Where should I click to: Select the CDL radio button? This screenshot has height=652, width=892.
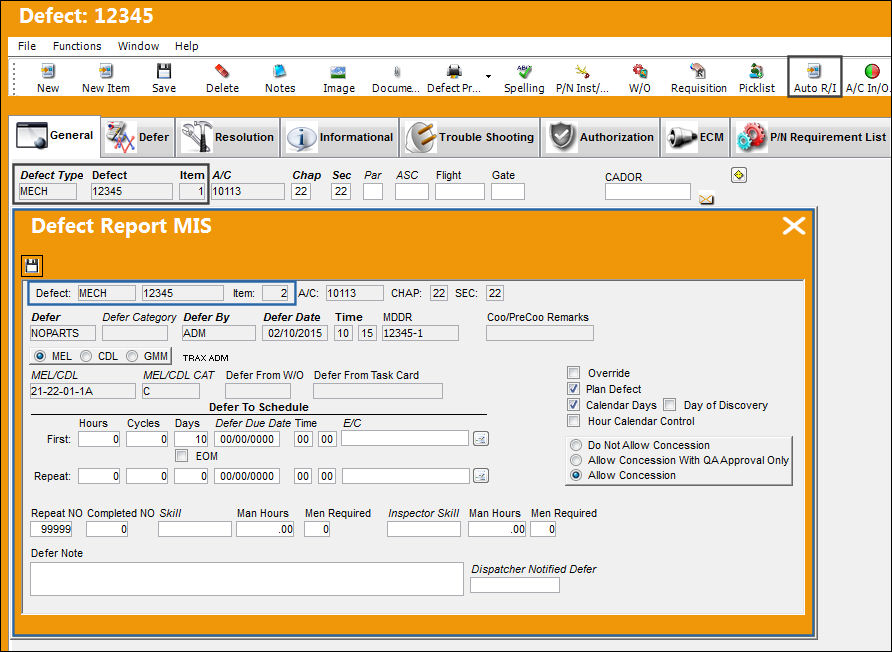point(86,356)
